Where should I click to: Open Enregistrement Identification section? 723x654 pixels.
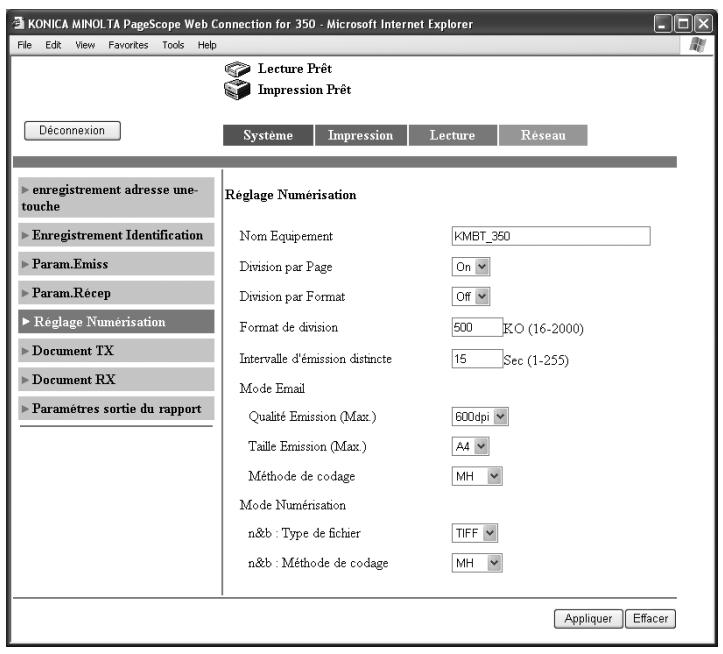(116, 235)
